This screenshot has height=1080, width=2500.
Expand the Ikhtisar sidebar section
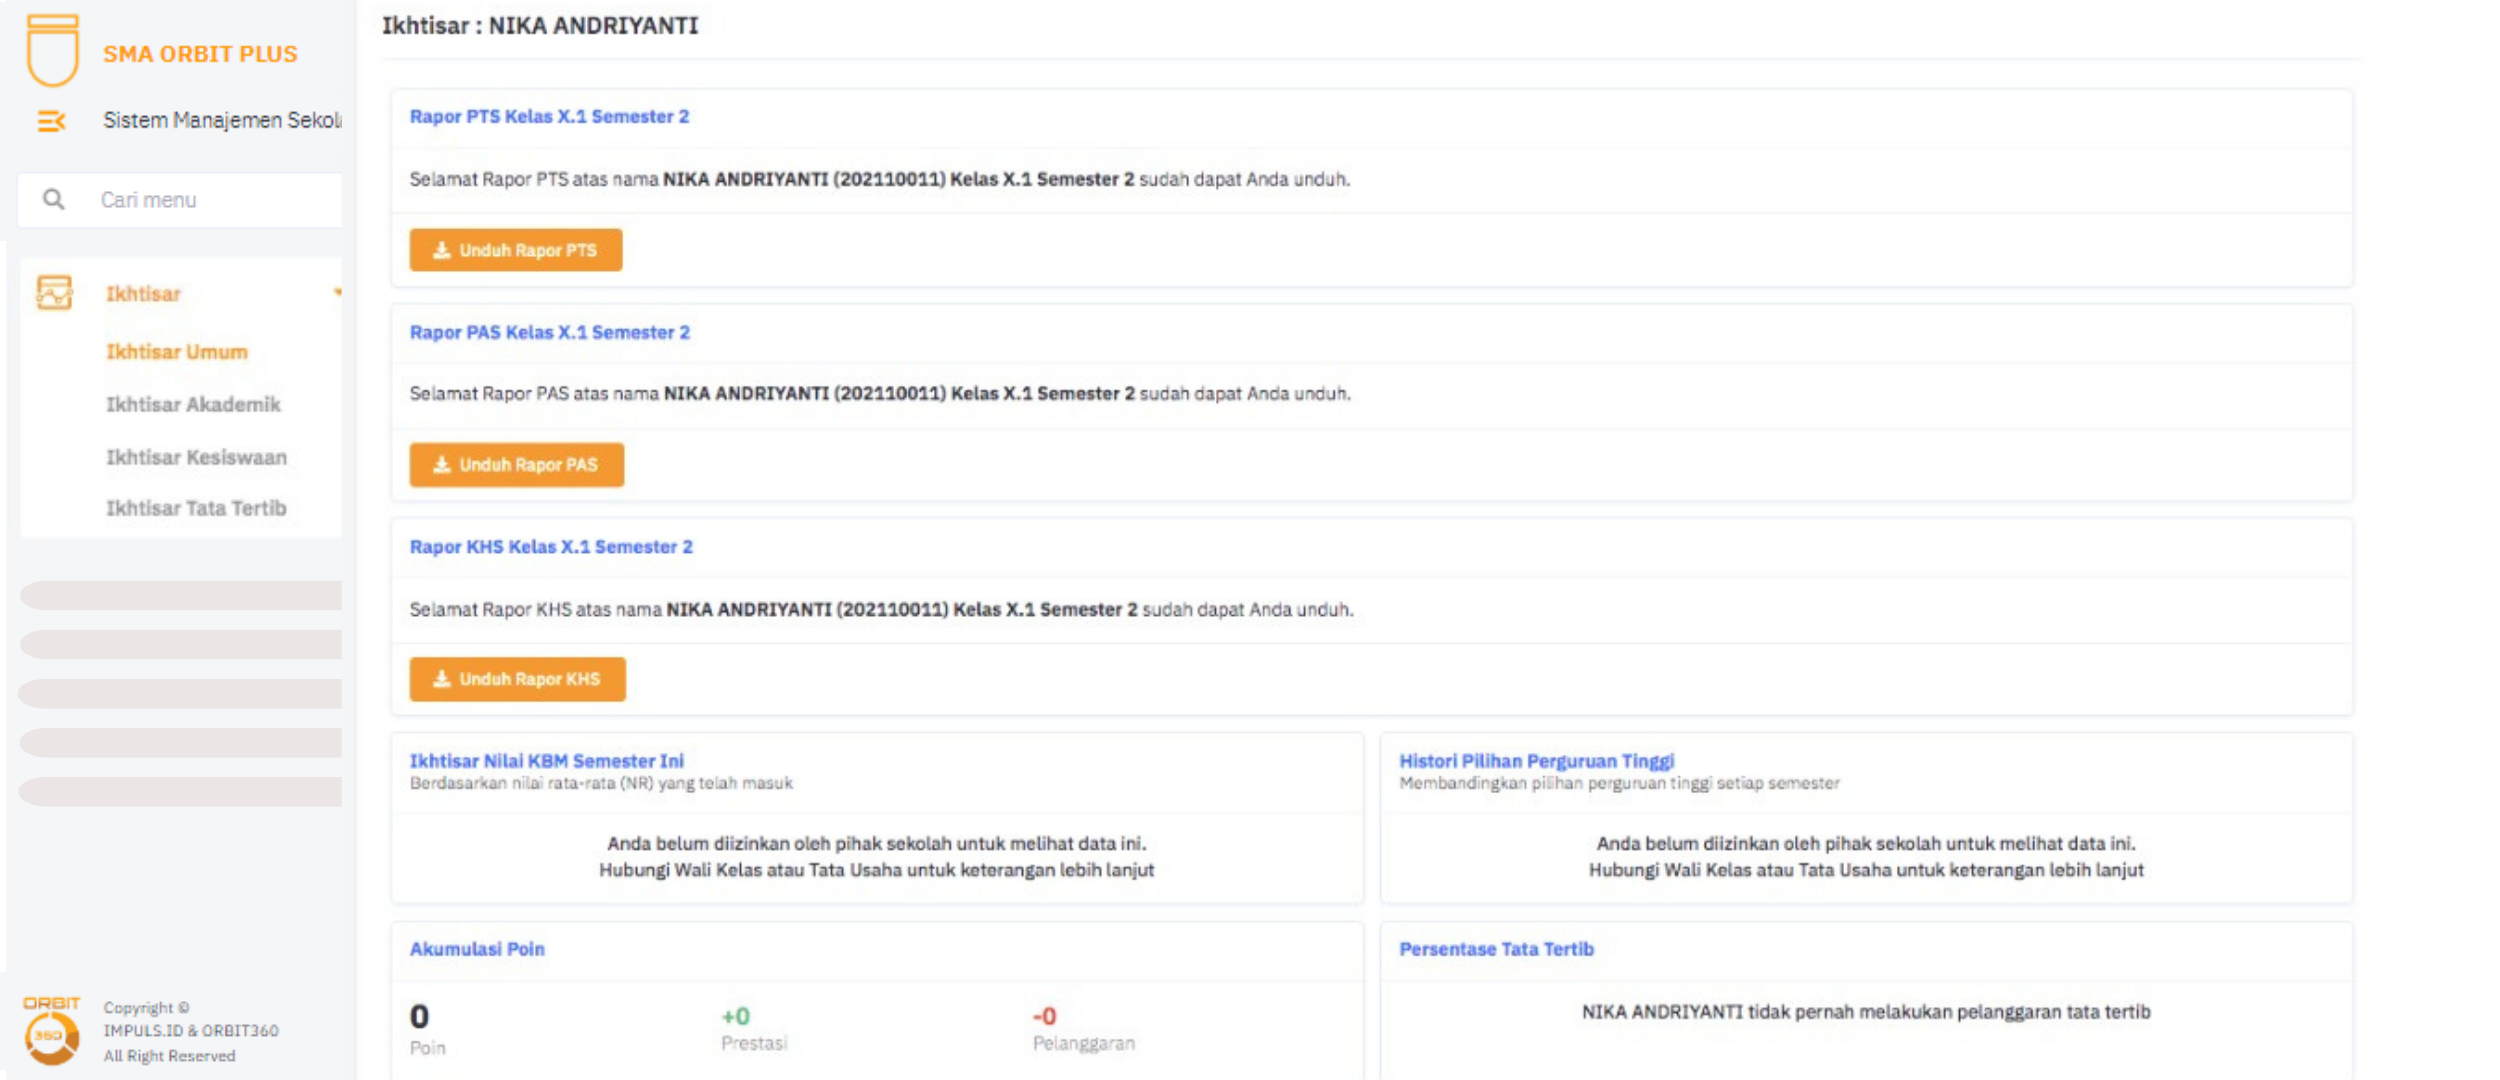[x=143, y=294]
